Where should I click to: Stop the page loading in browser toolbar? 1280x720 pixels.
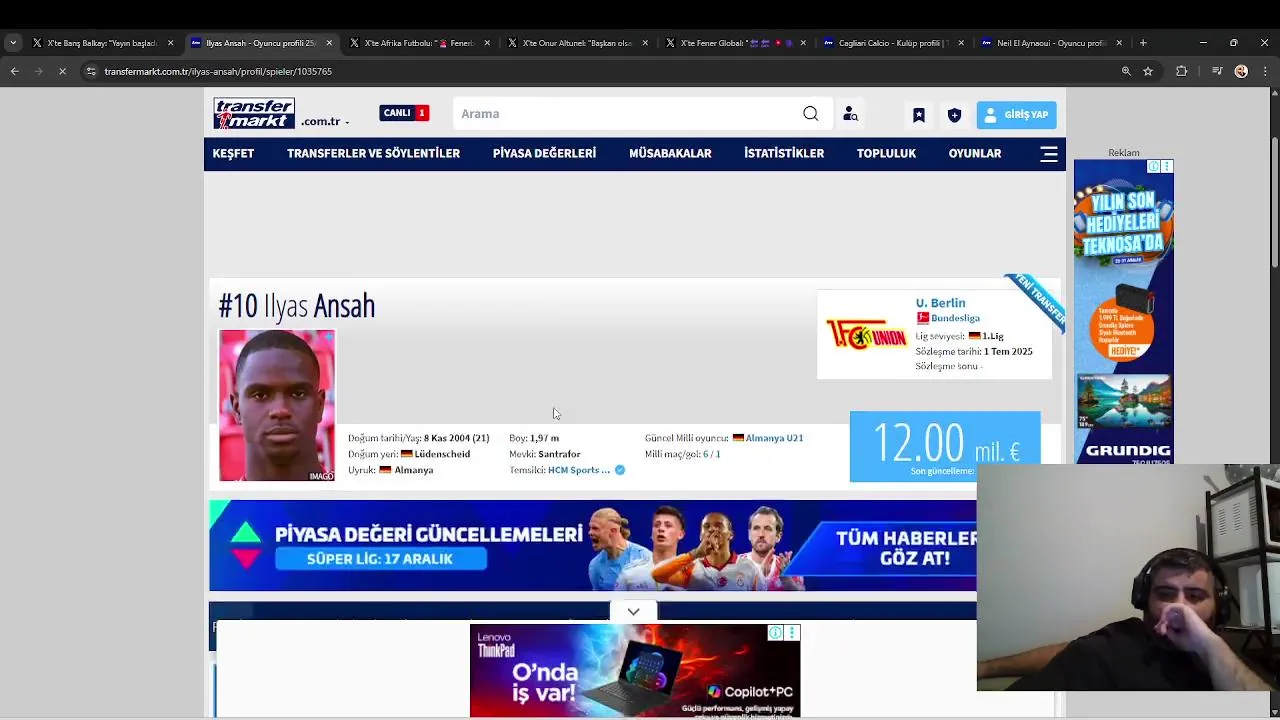[x=62, y=71]
